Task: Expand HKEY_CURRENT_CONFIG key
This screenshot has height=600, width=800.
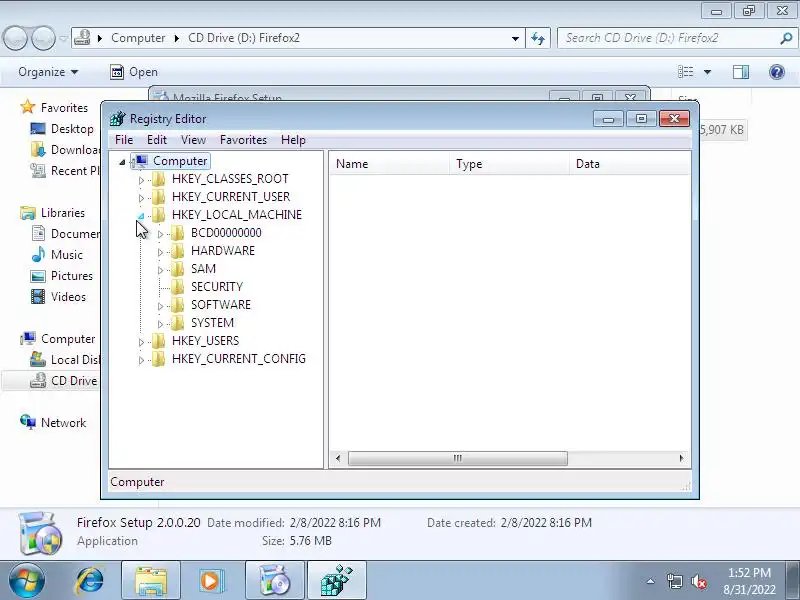Action: click(x=141, y=360)
